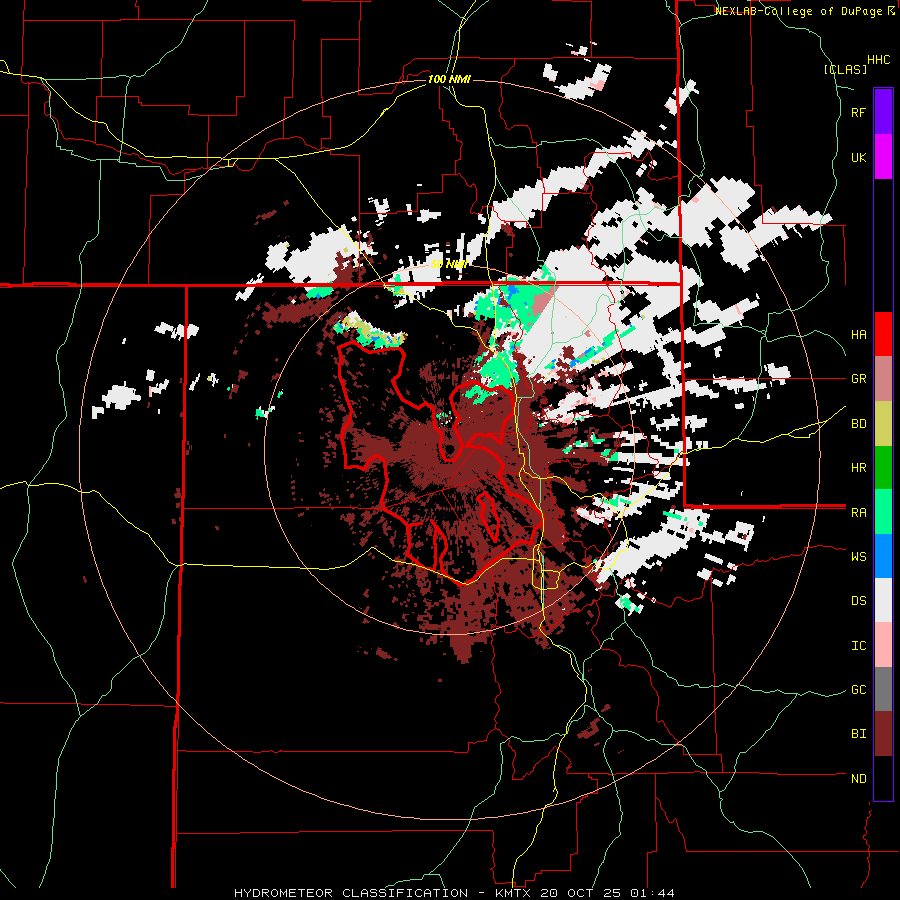Viewport: 900px width, 900px height.
Task: Click the dark red BI swatch
Action: click(883, 734)
